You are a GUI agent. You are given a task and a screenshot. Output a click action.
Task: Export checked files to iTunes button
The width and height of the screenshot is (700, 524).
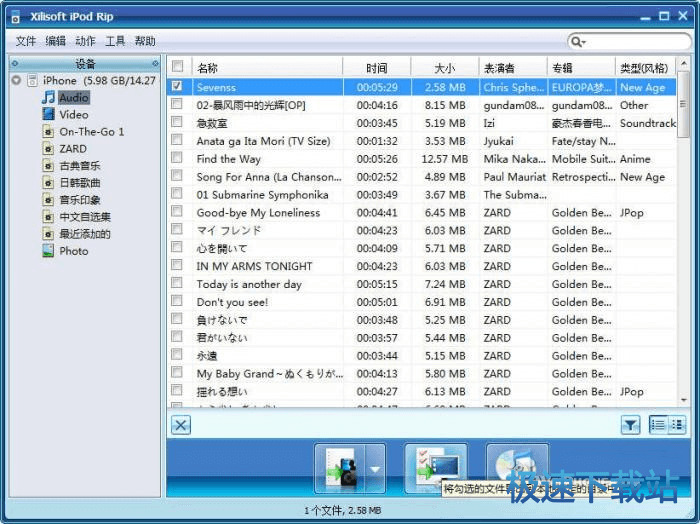coord(518,469)
